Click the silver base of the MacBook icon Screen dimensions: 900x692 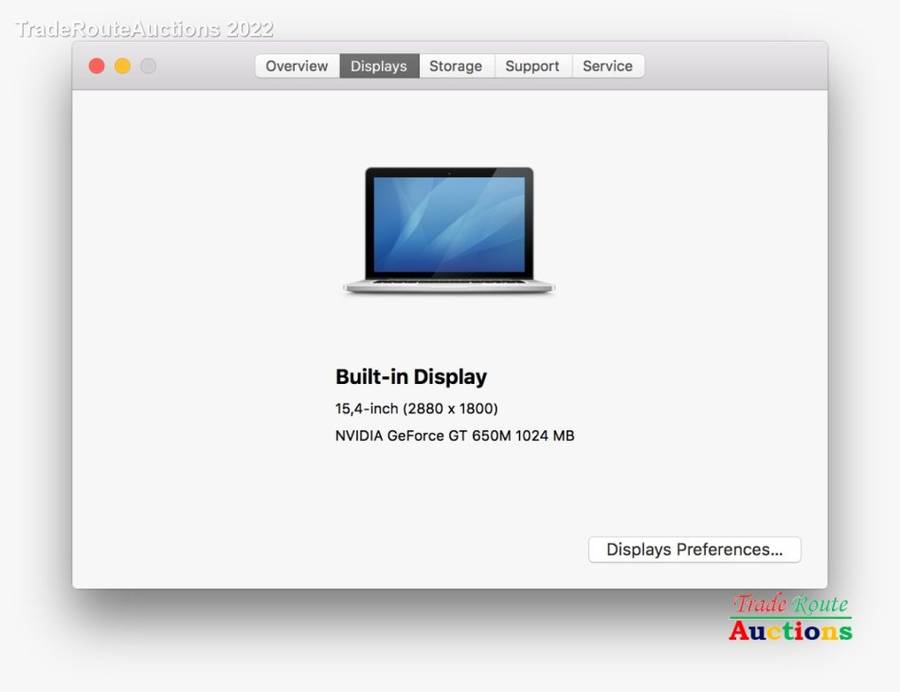(449, 287)
